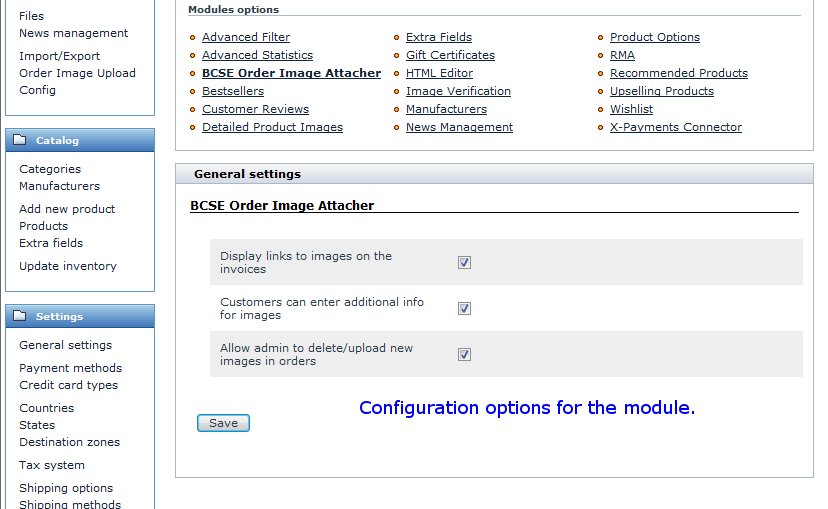Save the module configuration

click(x=223, y=423)
